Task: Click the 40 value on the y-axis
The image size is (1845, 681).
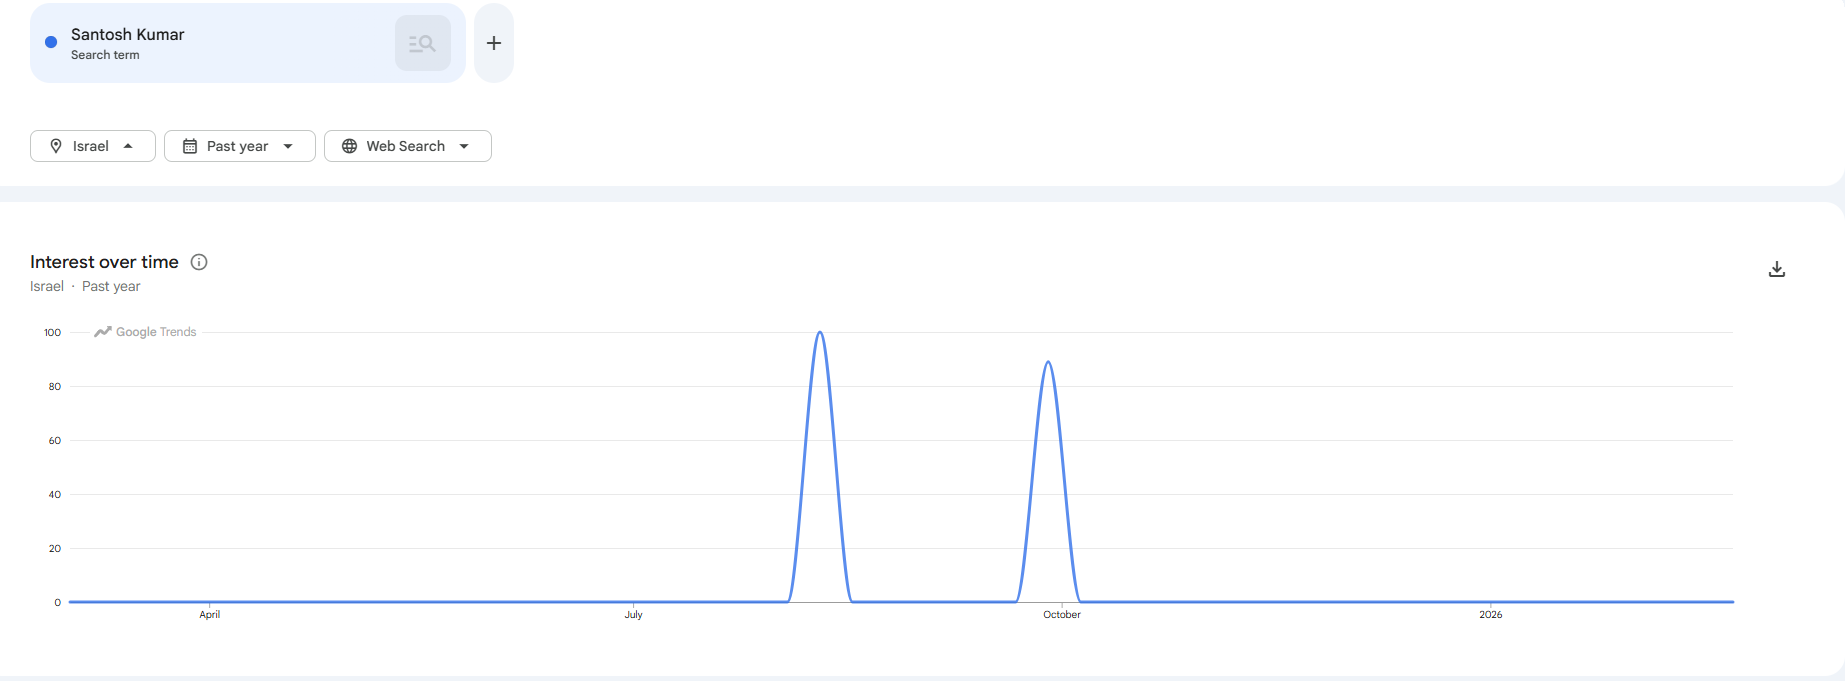Action: (x=55, y=494)
